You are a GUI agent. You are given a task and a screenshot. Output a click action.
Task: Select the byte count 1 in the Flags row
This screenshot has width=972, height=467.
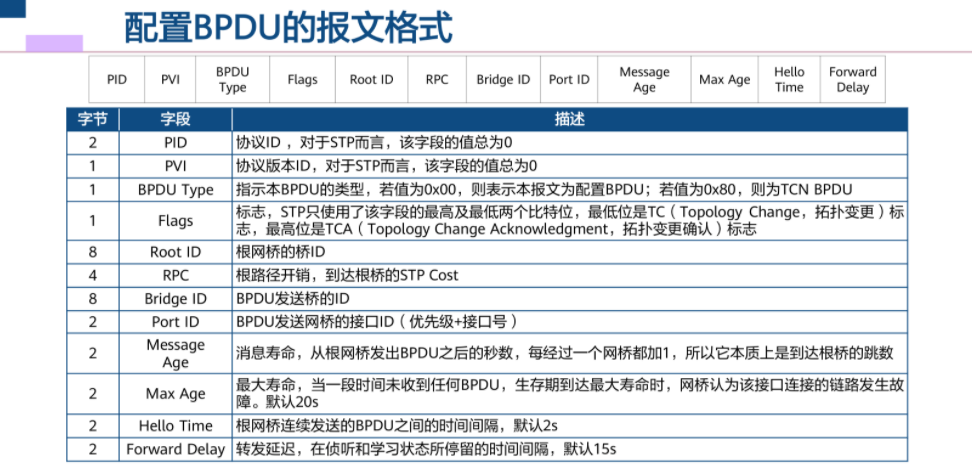coord(93,221)
